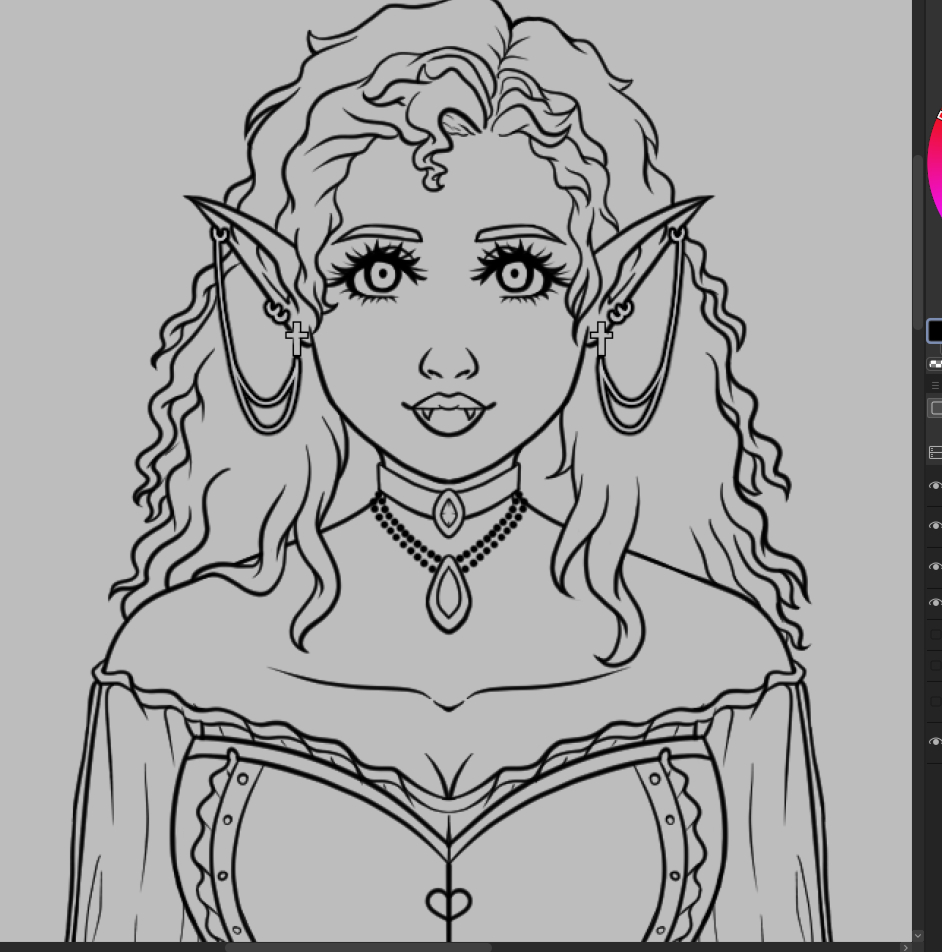Toggle the eye icon of the second layer
Image resolution: width=942 pixels, height=952 pixels.
pos(936,526)
